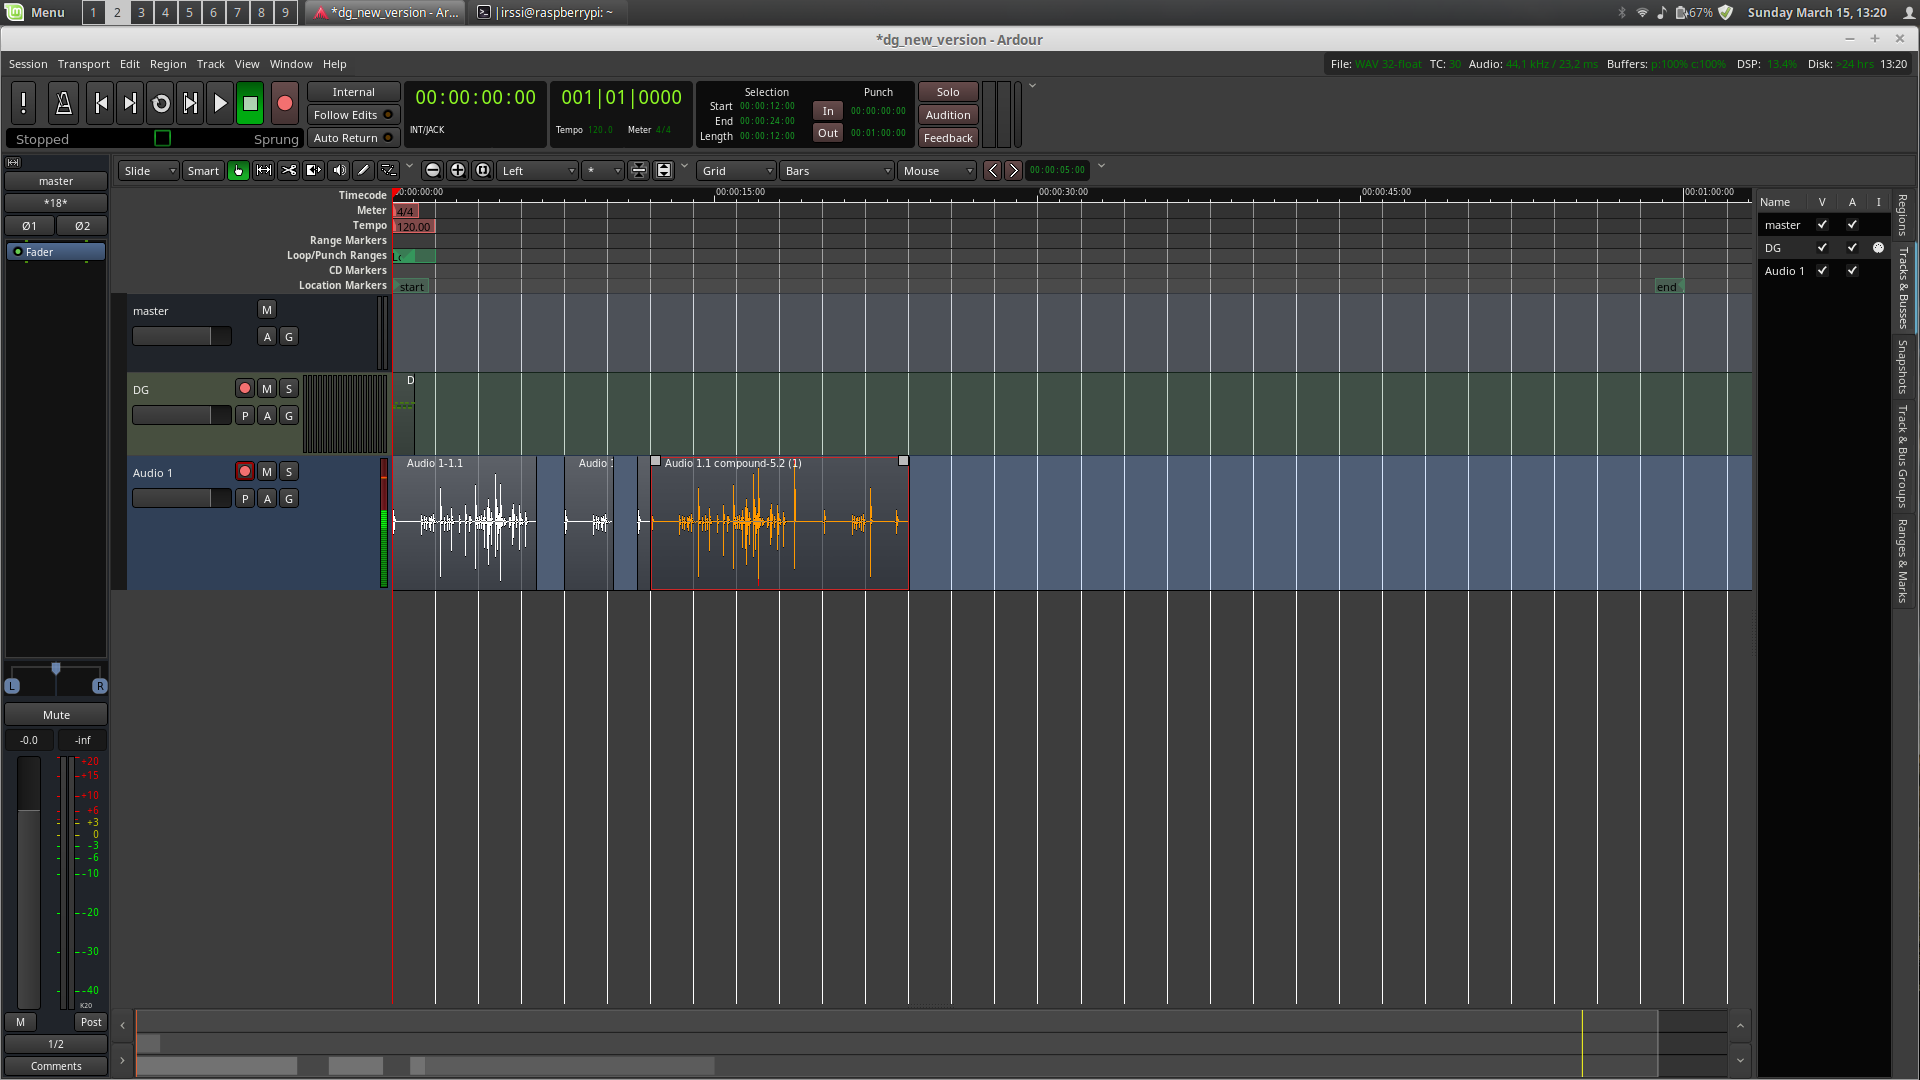Screen dimensions: 1920x1080
Task: Toggle the Audio 1 active checkbox
Action: coord(1852,271)
